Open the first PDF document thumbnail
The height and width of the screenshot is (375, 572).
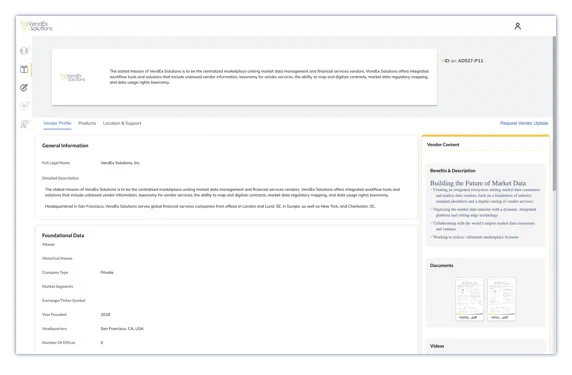pyautogui.click(x=469, y=299)
